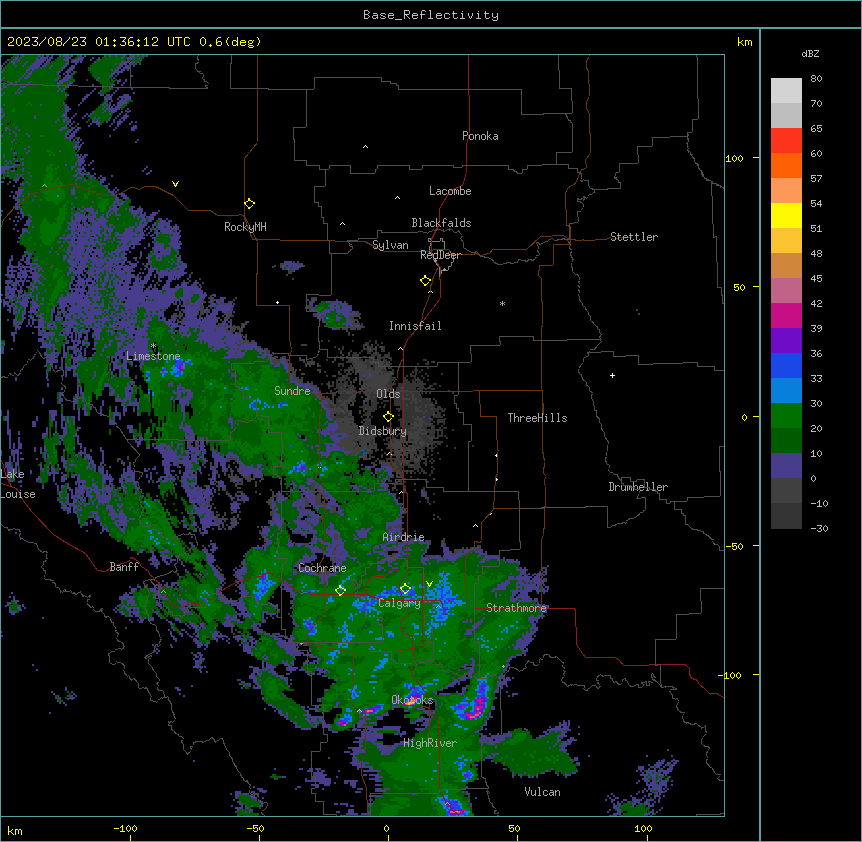This screenshot has width=862, height=842.
Task: Click the asterisk marker above Limestone label
Action: [x=153, y=346]
